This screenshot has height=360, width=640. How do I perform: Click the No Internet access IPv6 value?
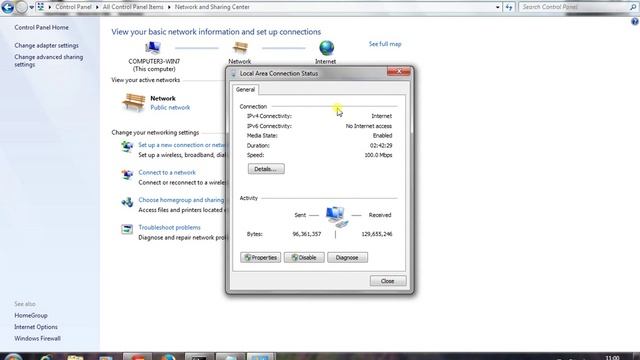coord(369,126)
